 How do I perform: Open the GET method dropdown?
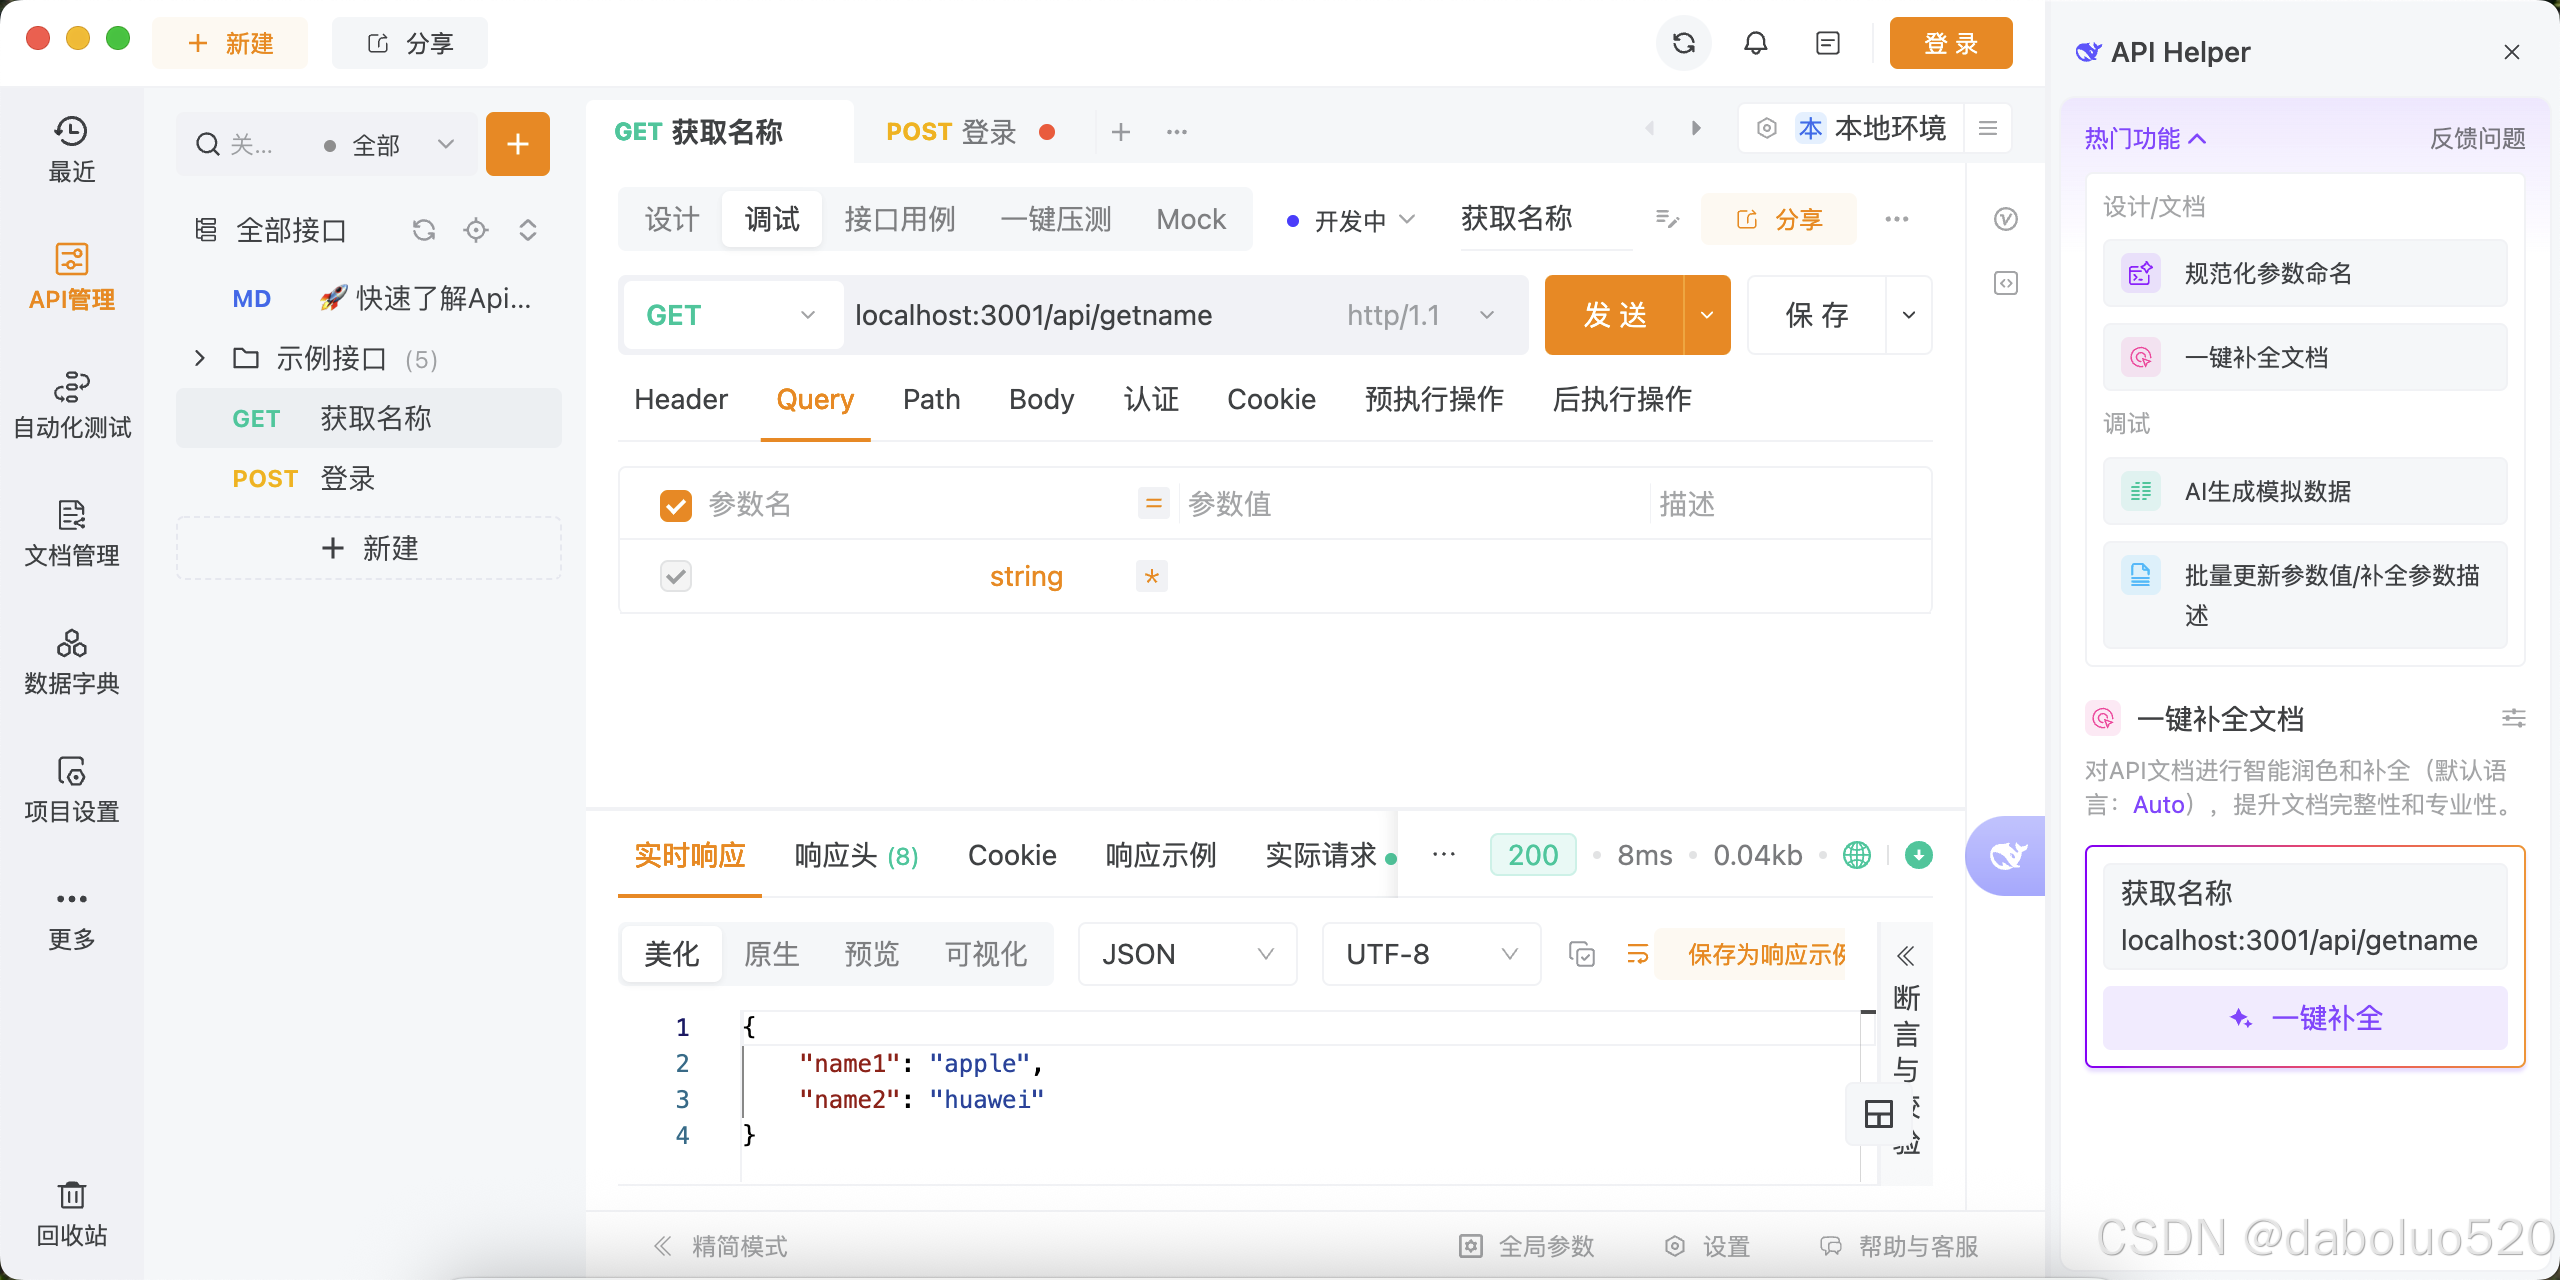click(732, 315)
